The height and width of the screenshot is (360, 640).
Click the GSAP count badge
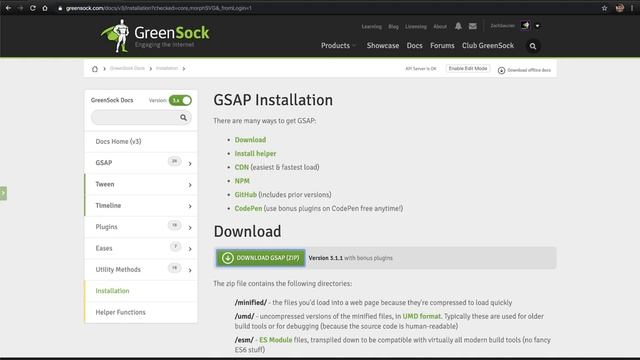tap(174, 161)
